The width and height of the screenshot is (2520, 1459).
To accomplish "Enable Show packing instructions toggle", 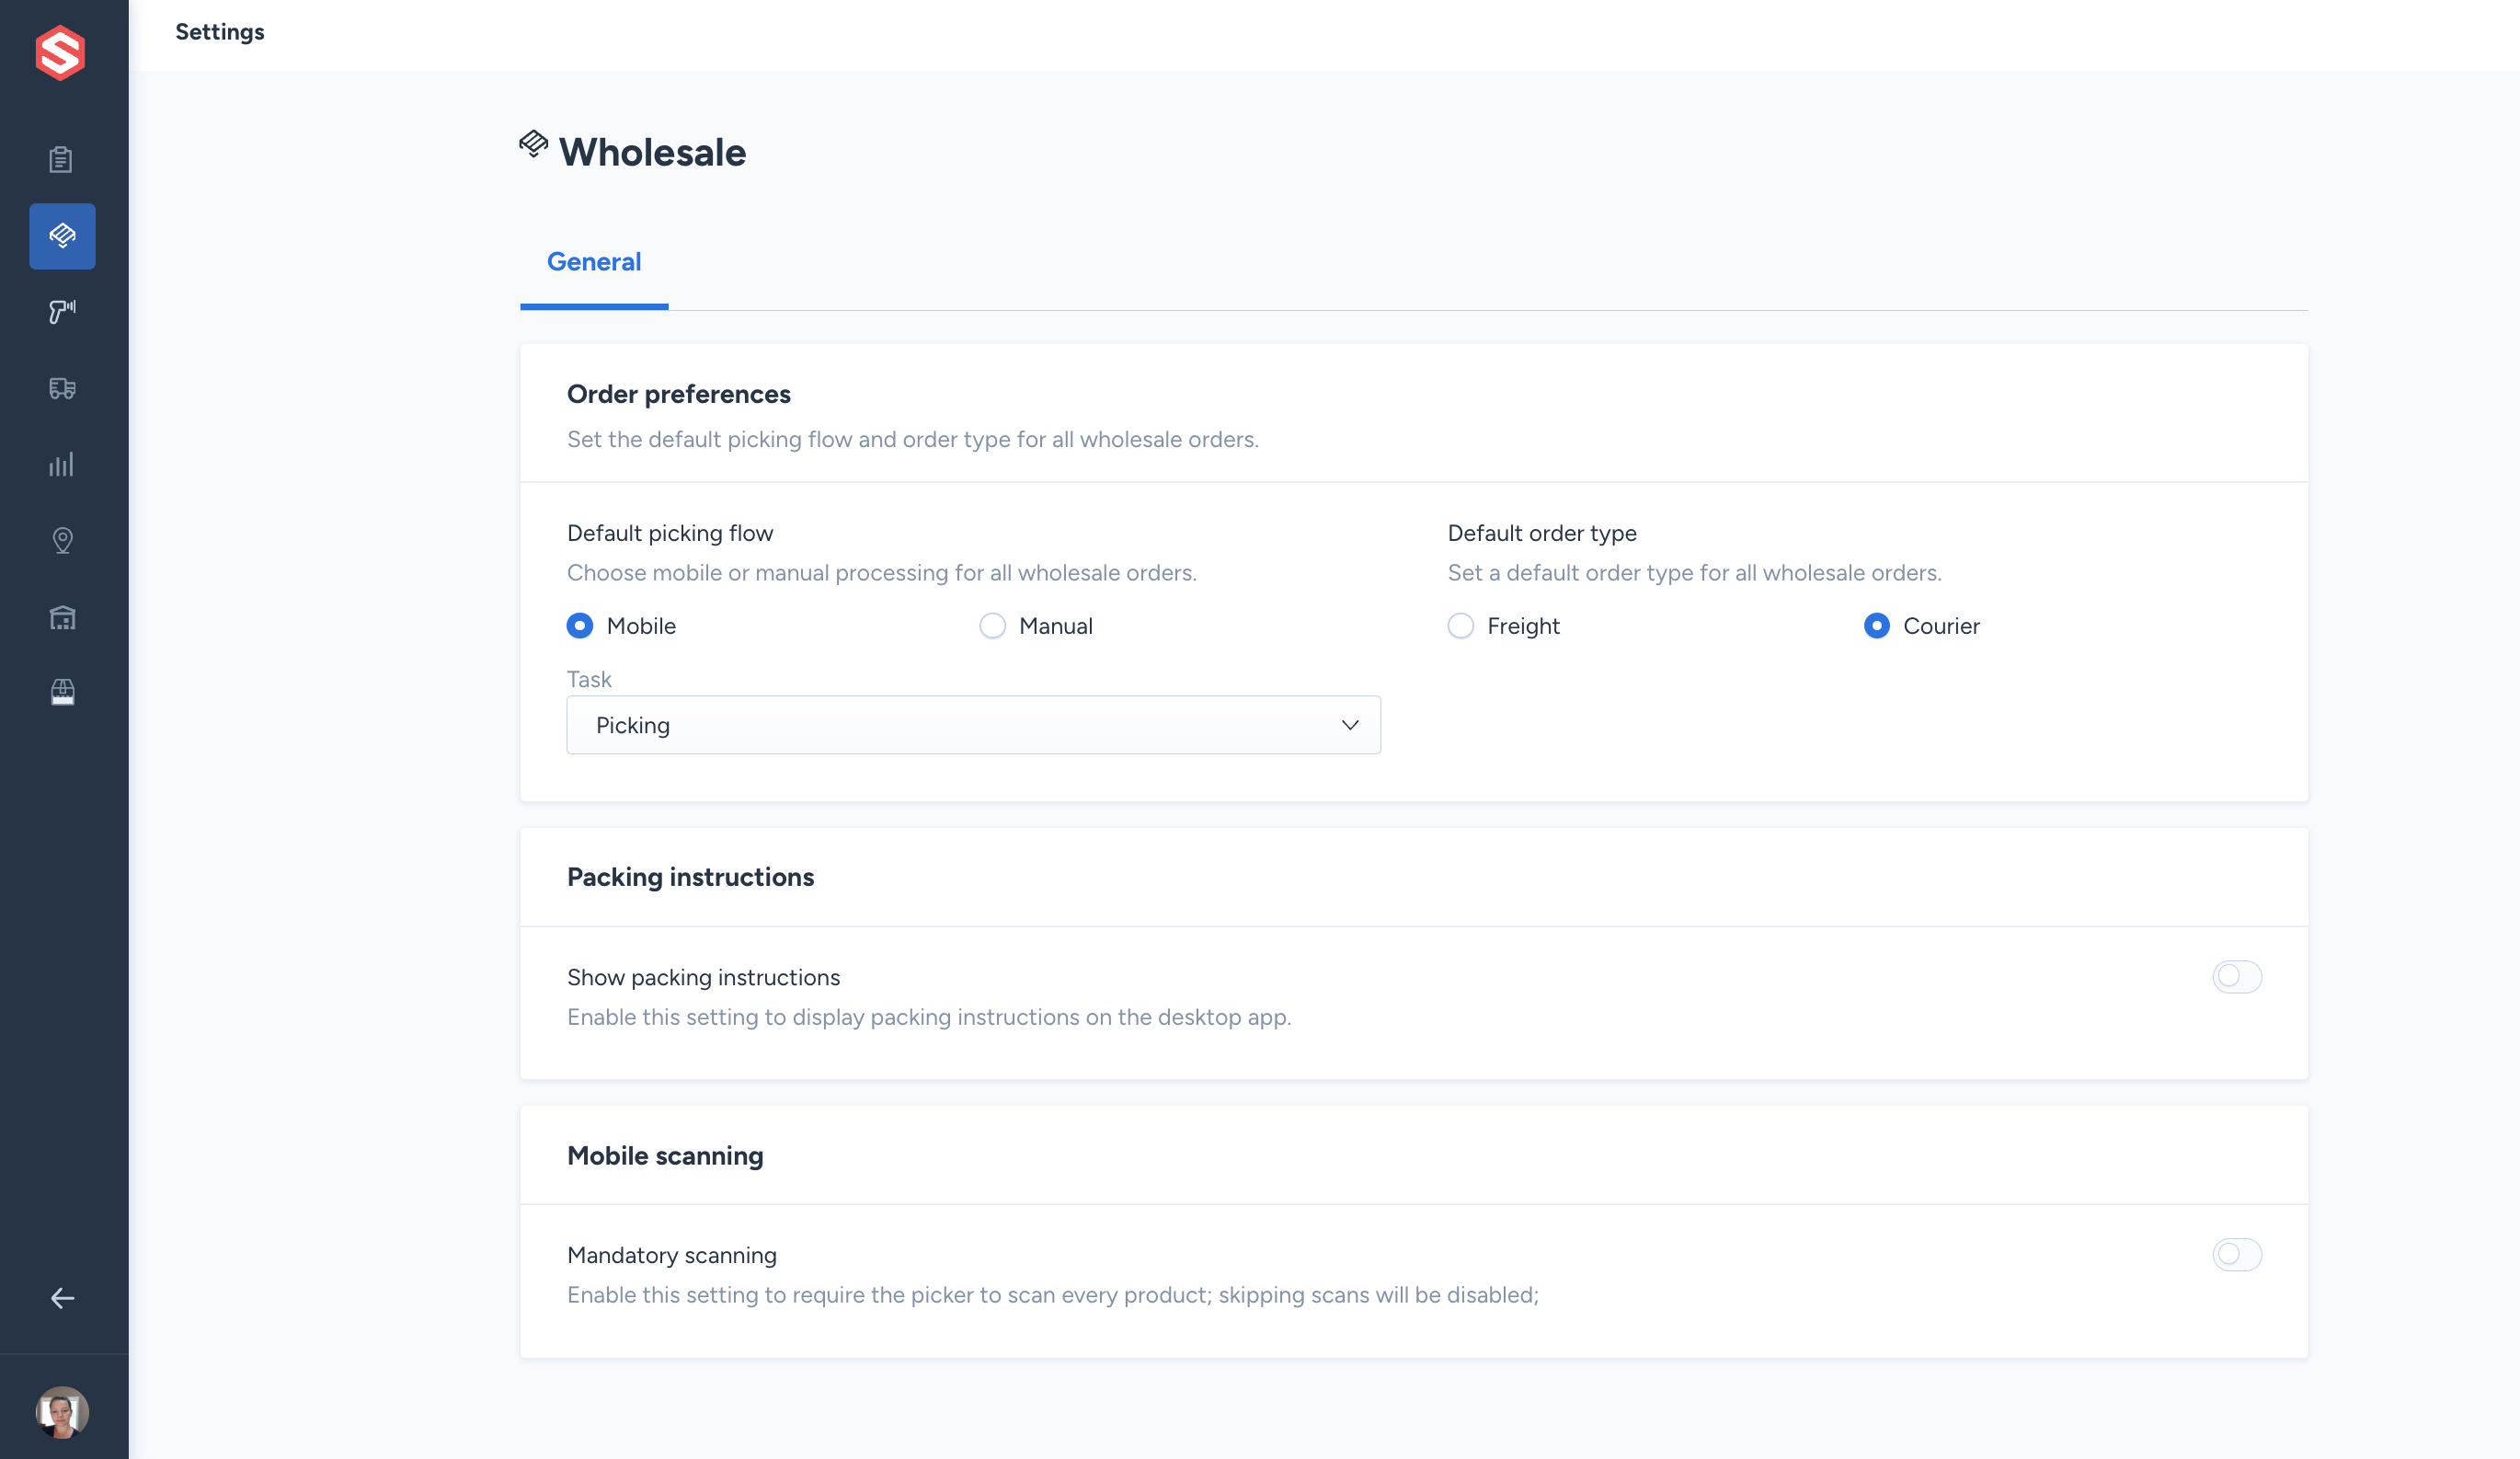I will 2236,976.
